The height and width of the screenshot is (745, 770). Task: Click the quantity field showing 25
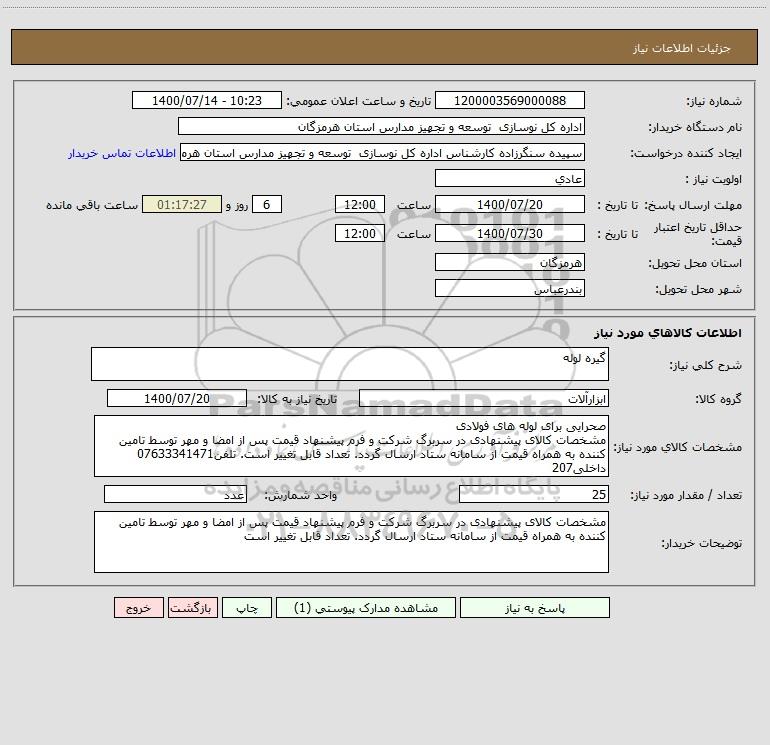[x=534, y=495]
